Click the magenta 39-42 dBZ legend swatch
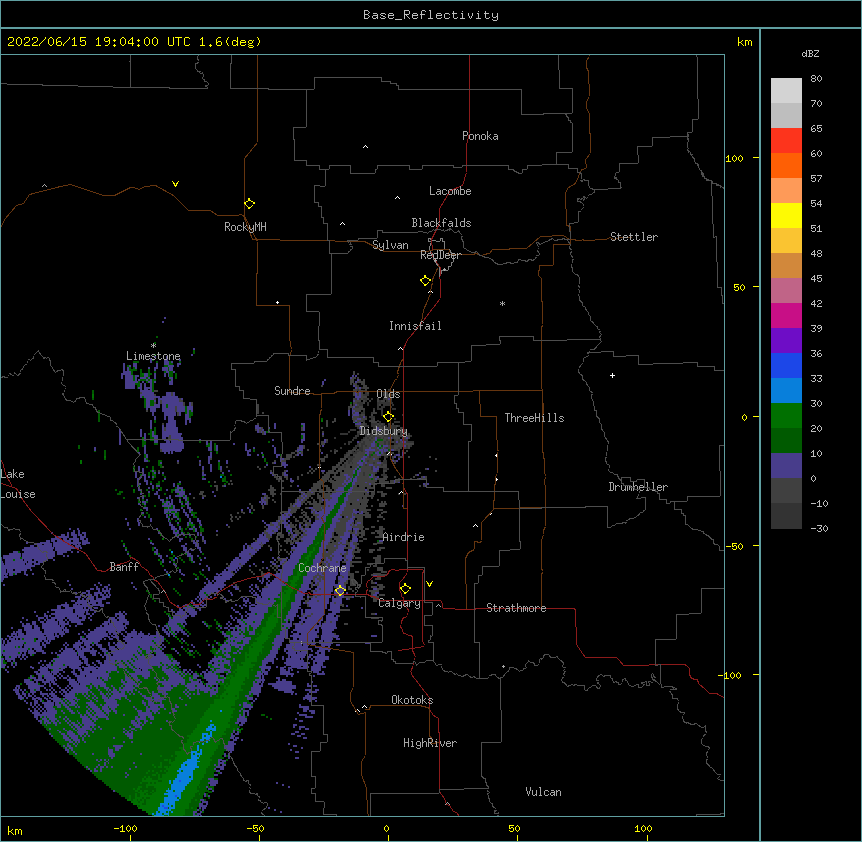Screen dimensions: 862x842 click(x=786, y=315)
